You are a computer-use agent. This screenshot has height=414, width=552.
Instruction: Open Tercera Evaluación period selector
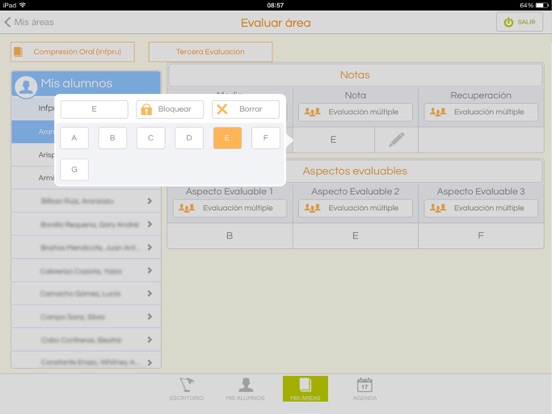coord(211,52)
